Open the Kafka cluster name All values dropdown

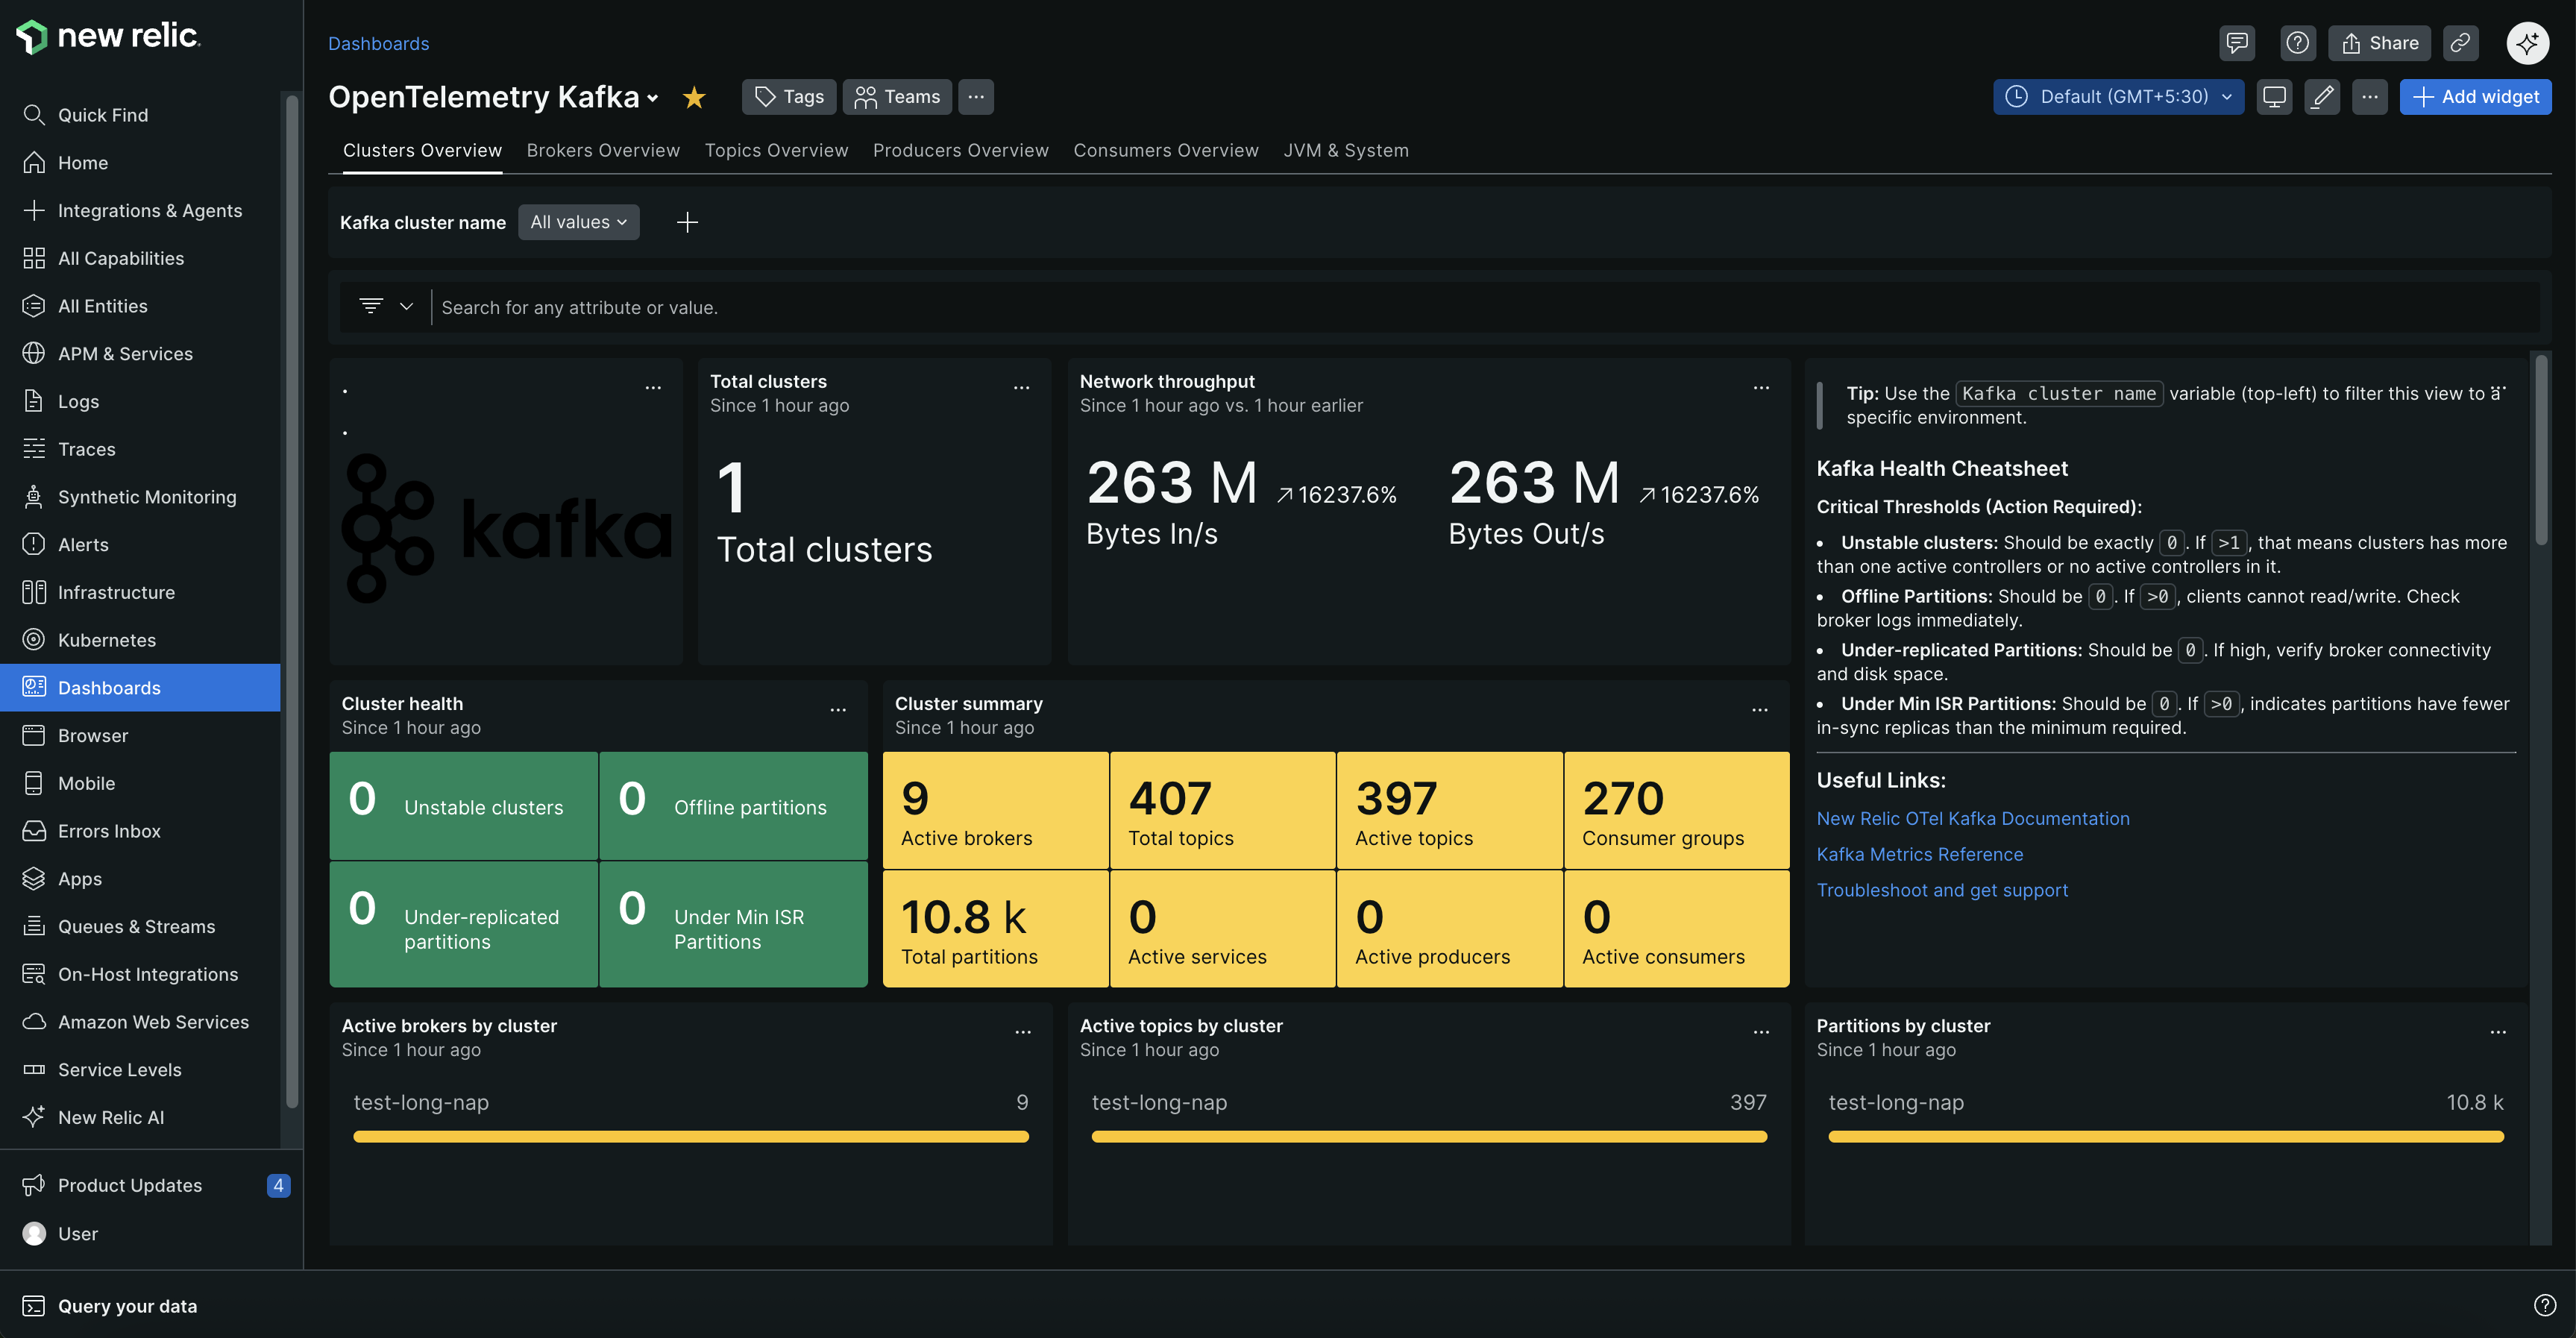pos(578,222)
